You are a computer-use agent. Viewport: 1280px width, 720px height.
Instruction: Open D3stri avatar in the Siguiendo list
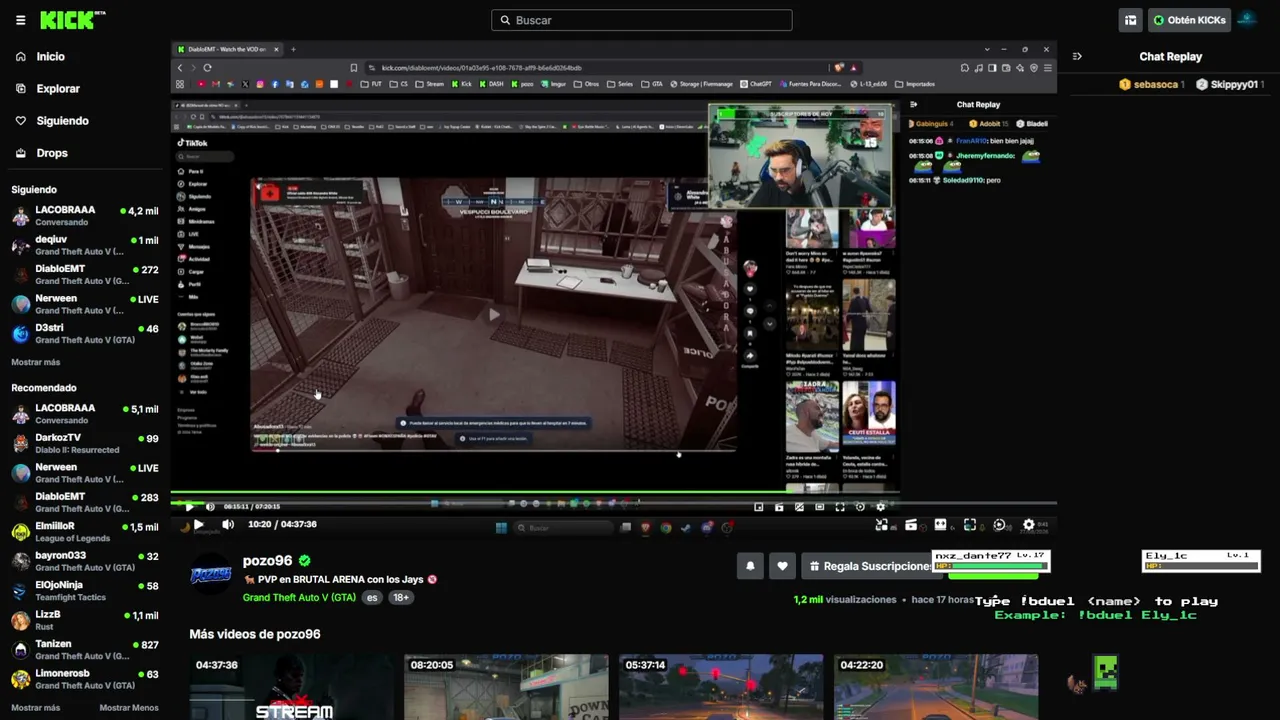(20, 334)
